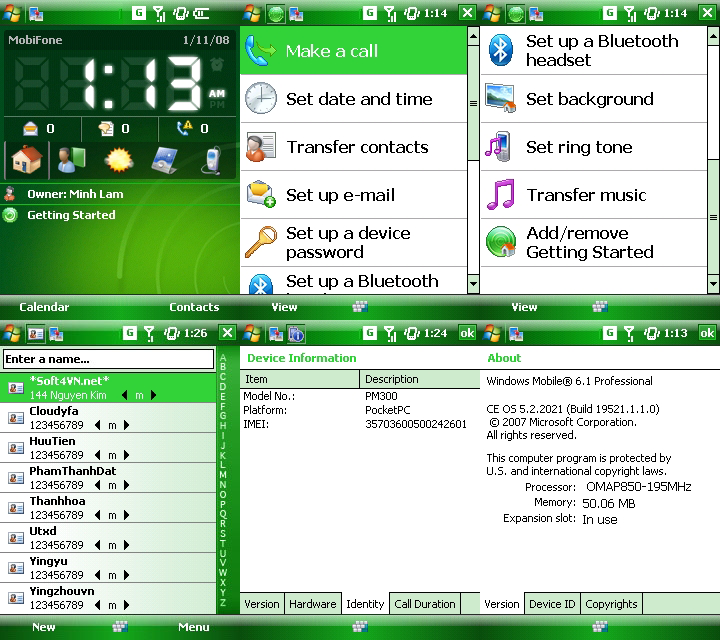Switch to the Copyrights tab

pyautogui.click(x=611, y=604)
